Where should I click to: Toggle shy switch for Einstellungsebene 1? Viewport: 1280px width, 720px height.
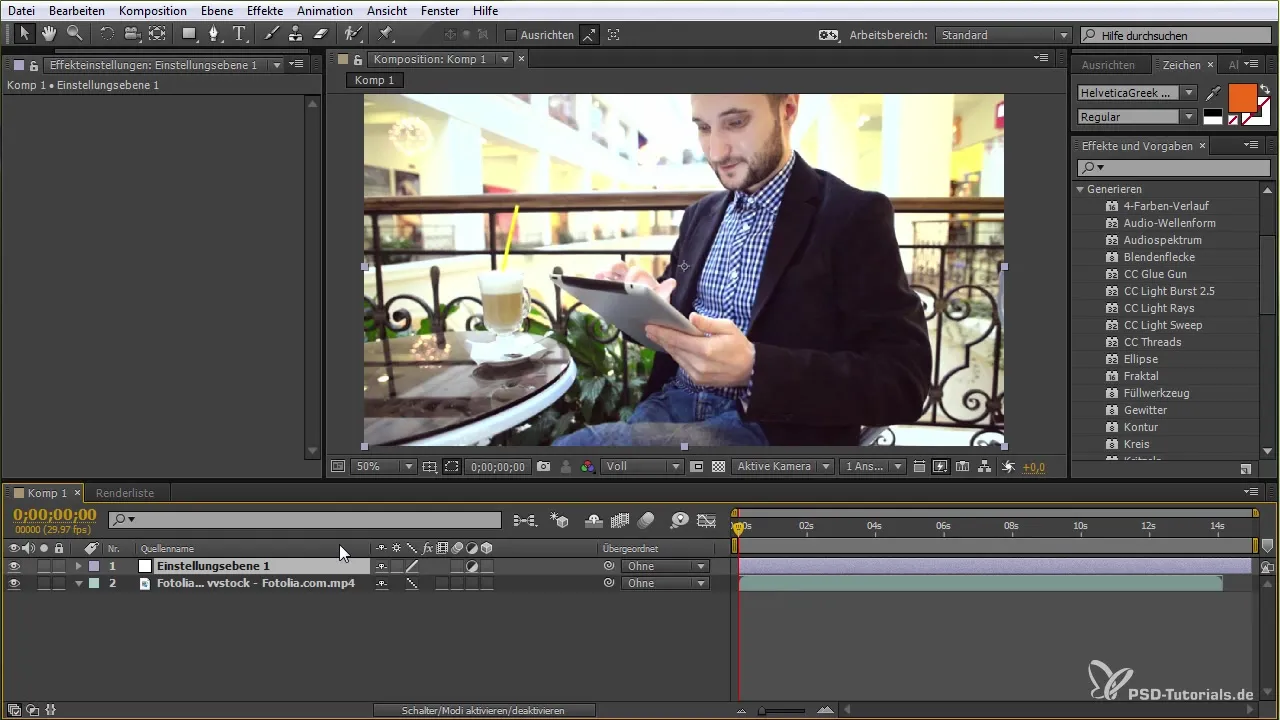click(381, 566)
